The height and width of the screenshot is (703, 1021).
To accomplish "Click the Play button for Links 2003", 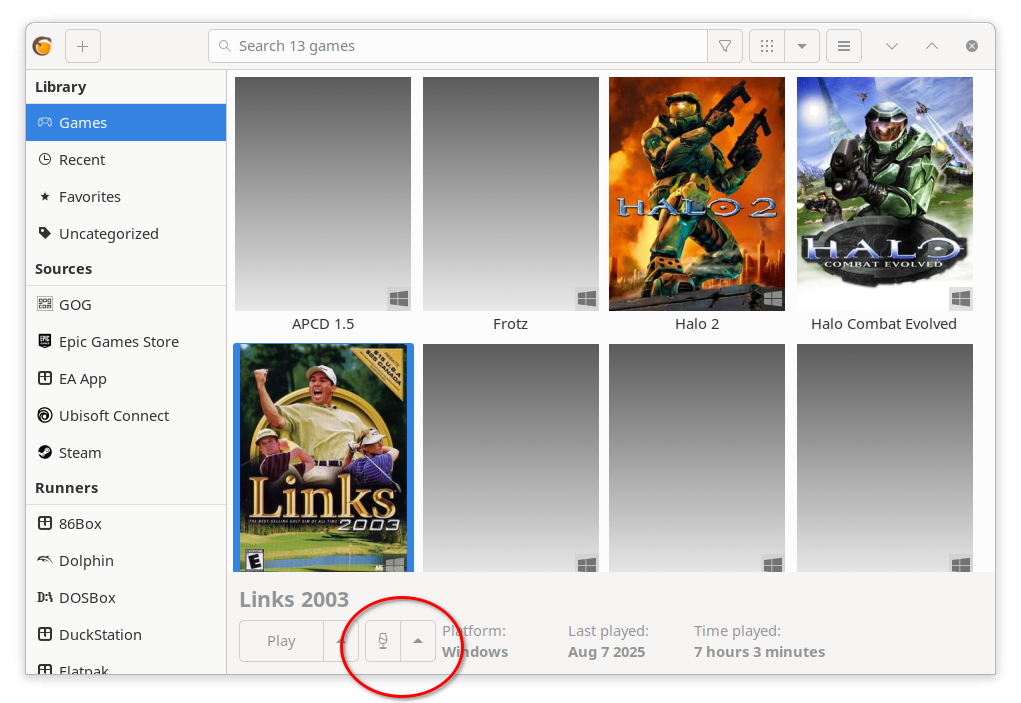I will click(281, 641).
